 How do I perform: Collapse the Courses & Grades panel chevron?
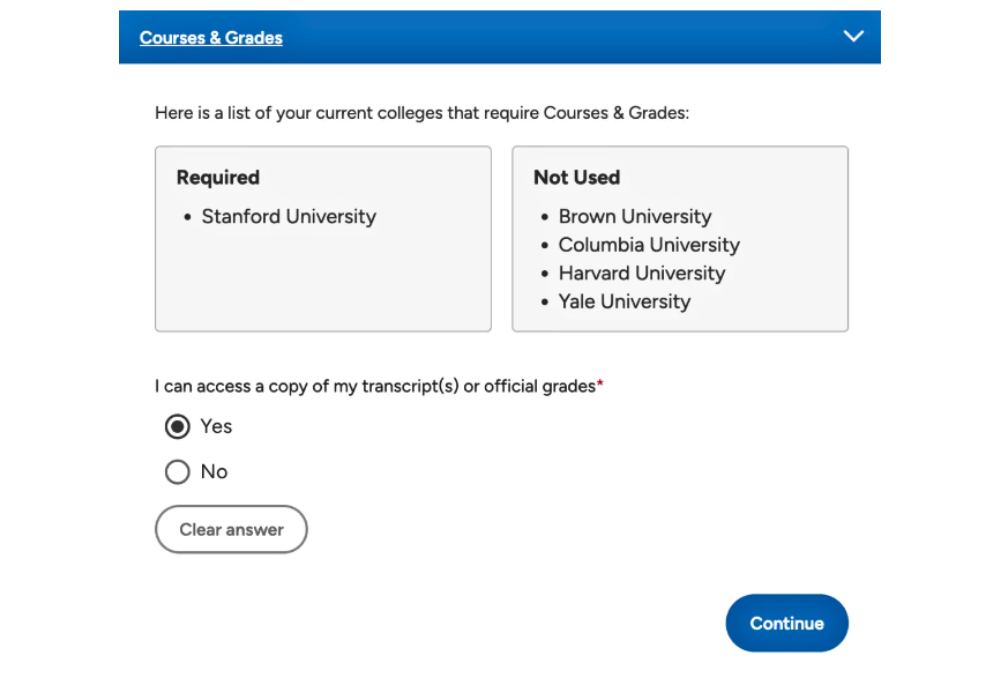[x=853, y=36]
